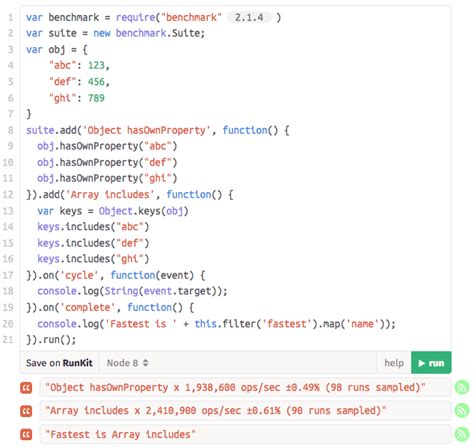Click the quote icon beside hasOwnProperty output

click(26, 388)
